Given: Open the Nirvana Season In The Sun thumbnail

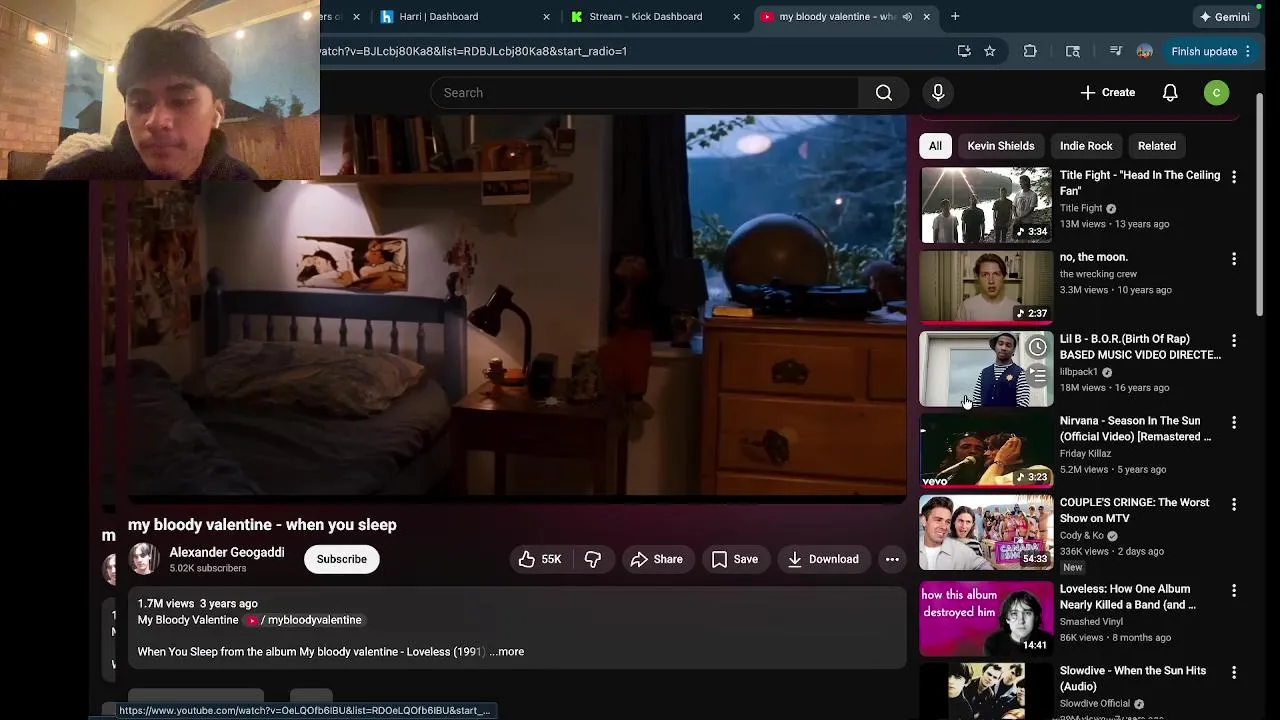Looking at the screenshot, I should tap(986, 451).
